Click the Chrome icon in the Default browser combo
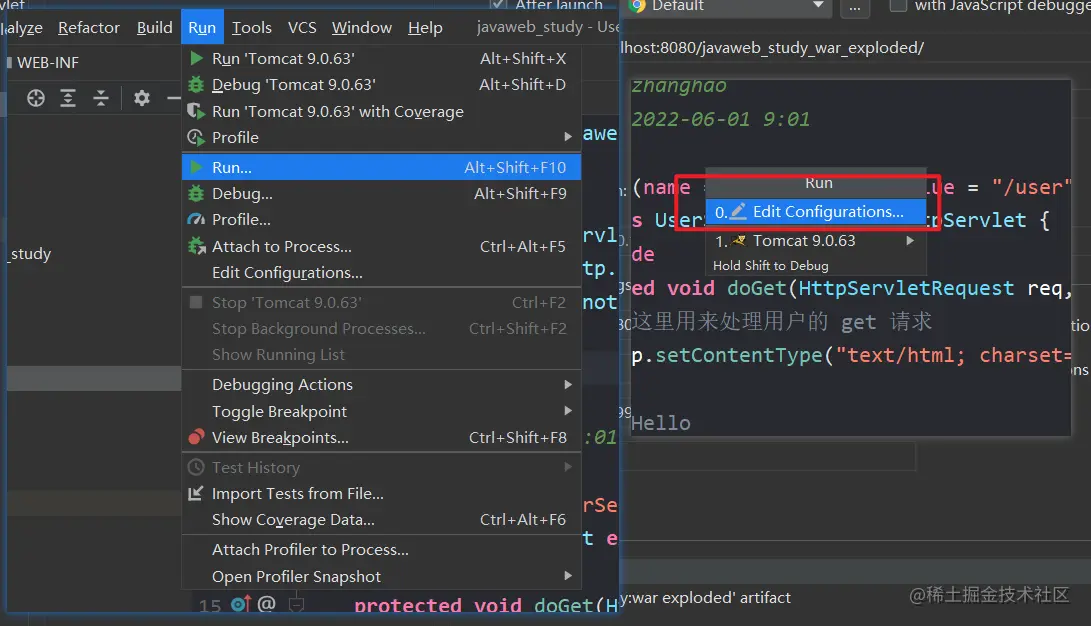 click(637, 6)
